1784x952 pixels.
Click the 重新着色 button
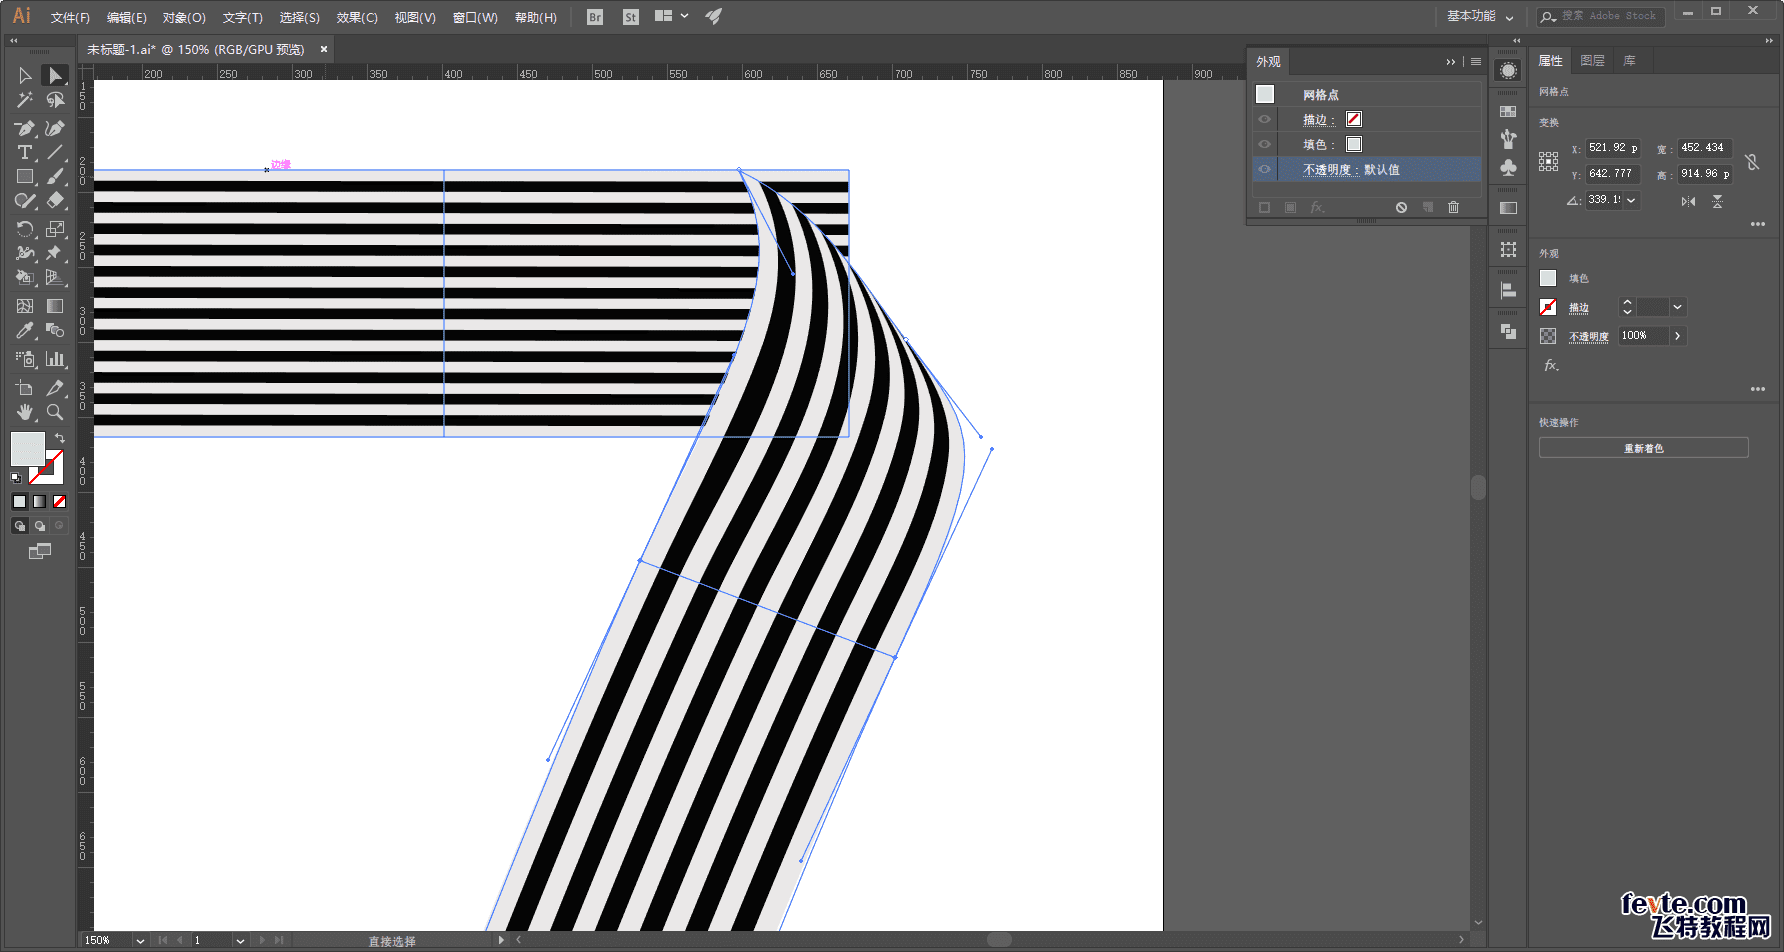point(1643,448)
